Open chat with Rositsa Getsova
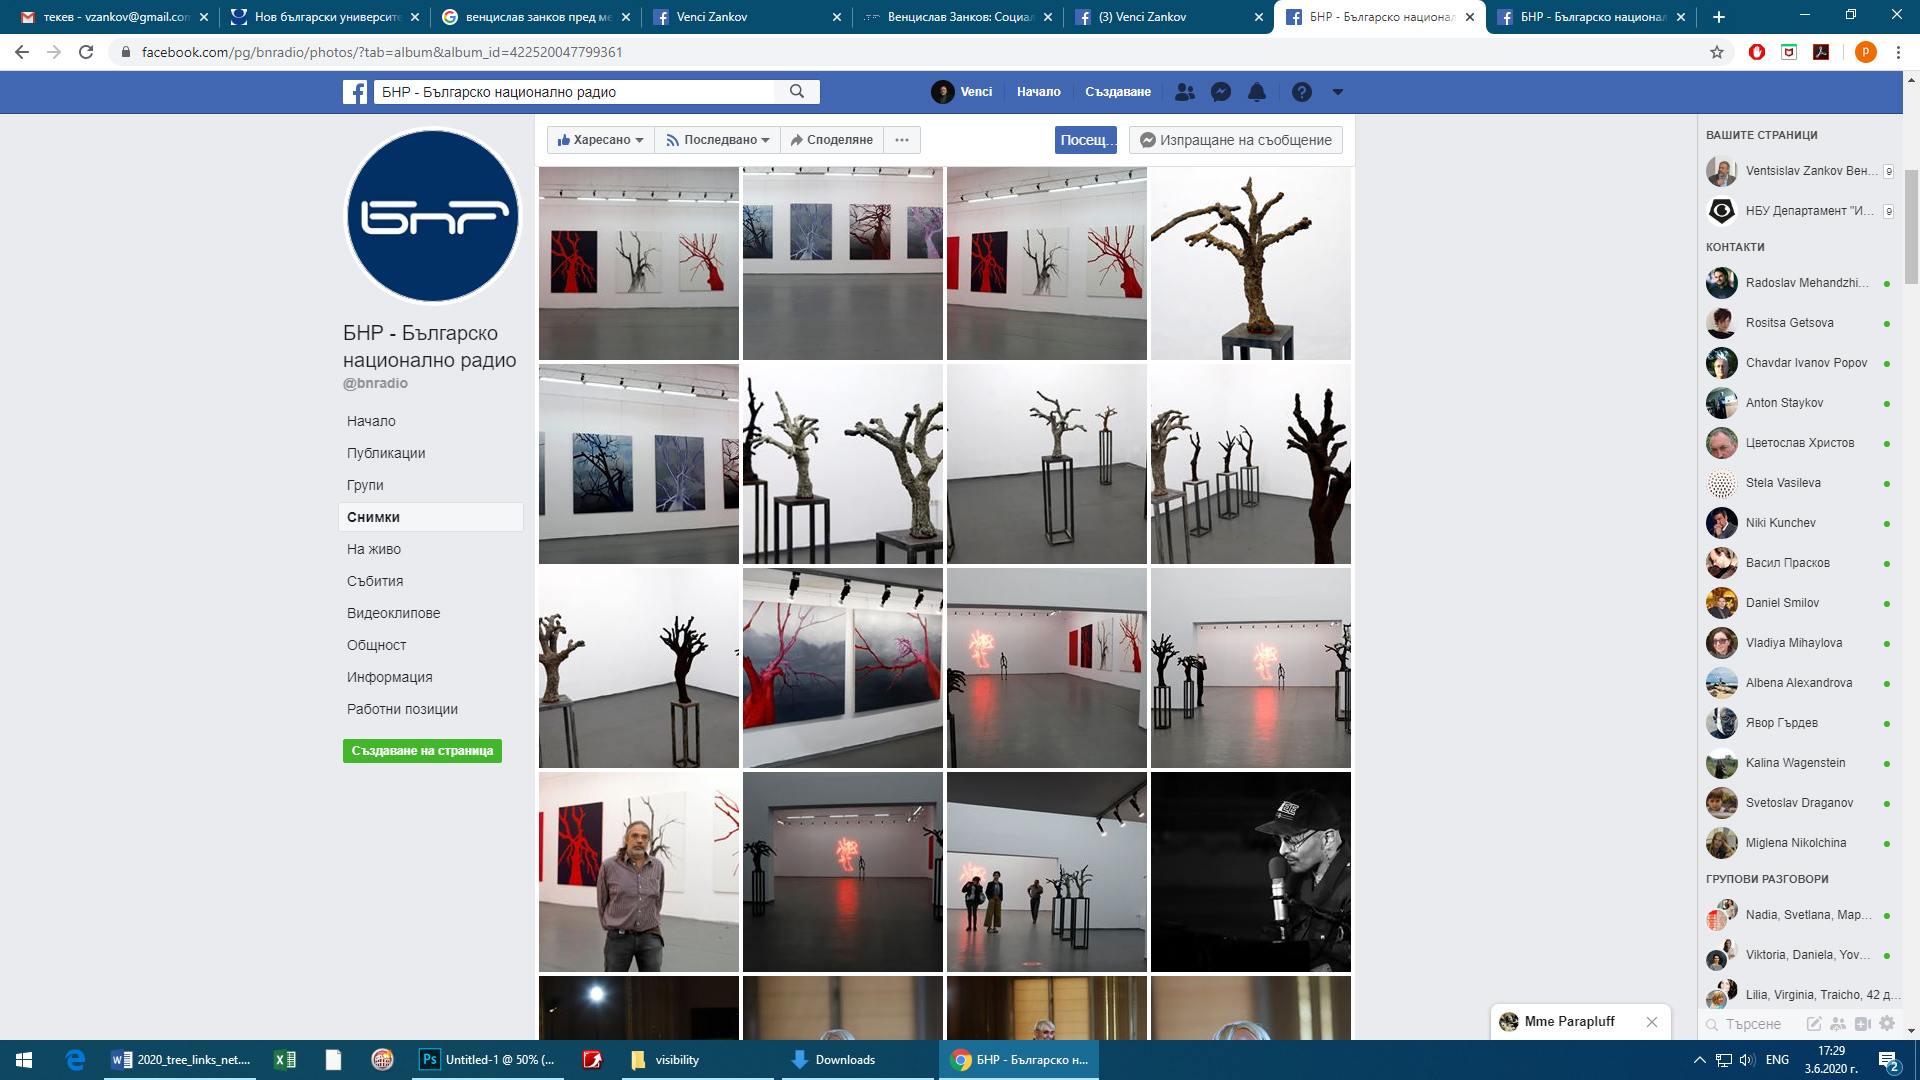 click(x=1799, y=323)
